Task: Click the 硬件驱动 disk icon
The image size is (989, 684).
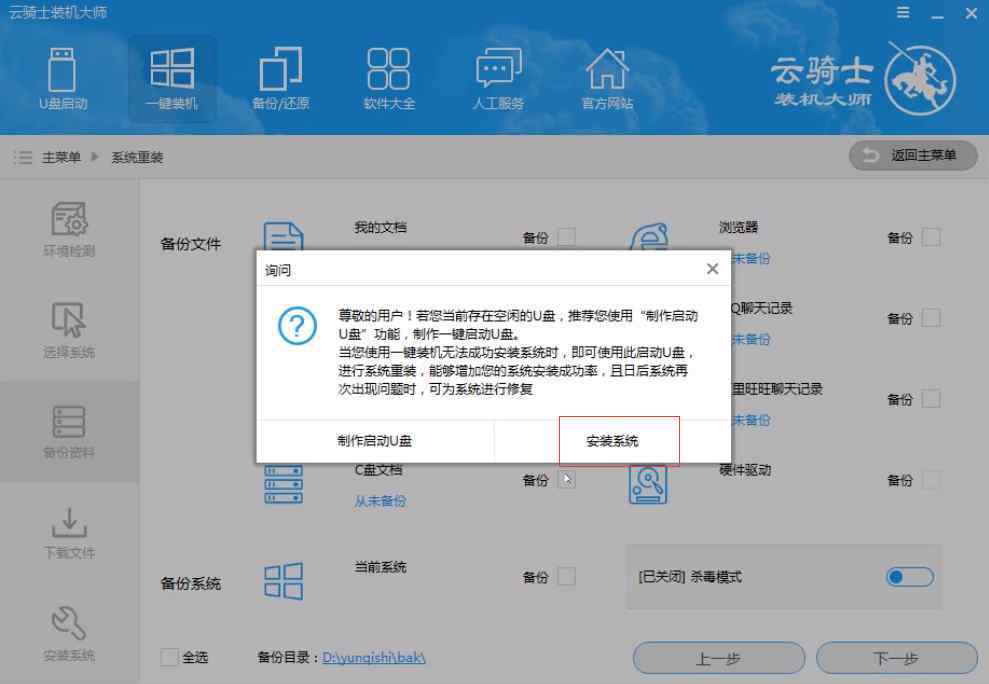Action: pos(648,485)
